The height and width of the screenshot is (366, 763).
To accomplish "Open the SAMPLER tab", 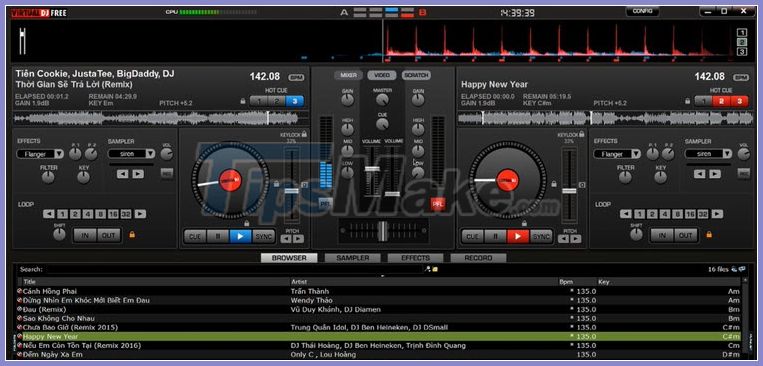I will coord(352,258).
